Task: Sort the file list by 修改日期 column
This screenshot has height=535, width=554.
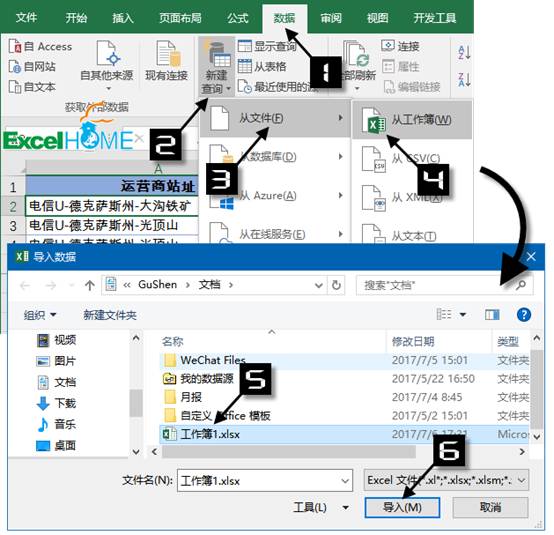Action: coord(413,341)
